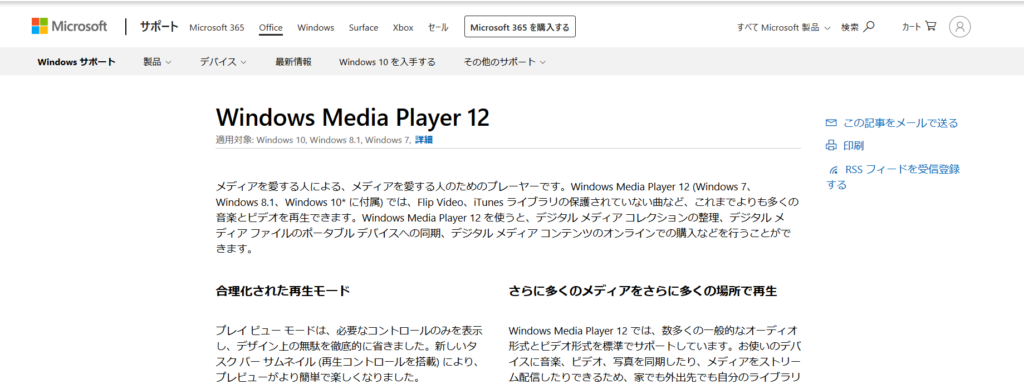This screenshot has width=1024, height=384.
Task: Click the account profile avatar icon
Action: [x=959, y=27]
